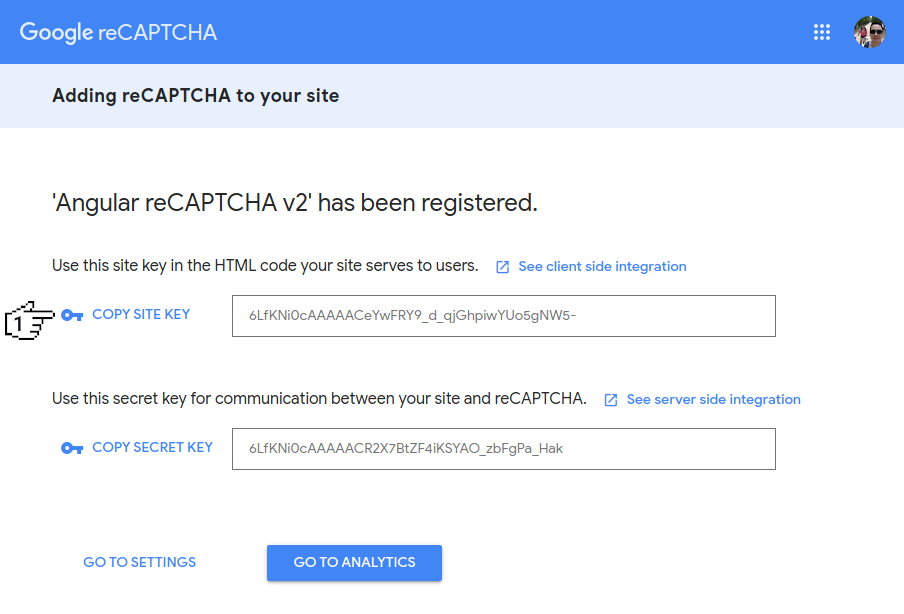
Task: Click the Google reCAPTCHA logo
Action: point(118,32)
